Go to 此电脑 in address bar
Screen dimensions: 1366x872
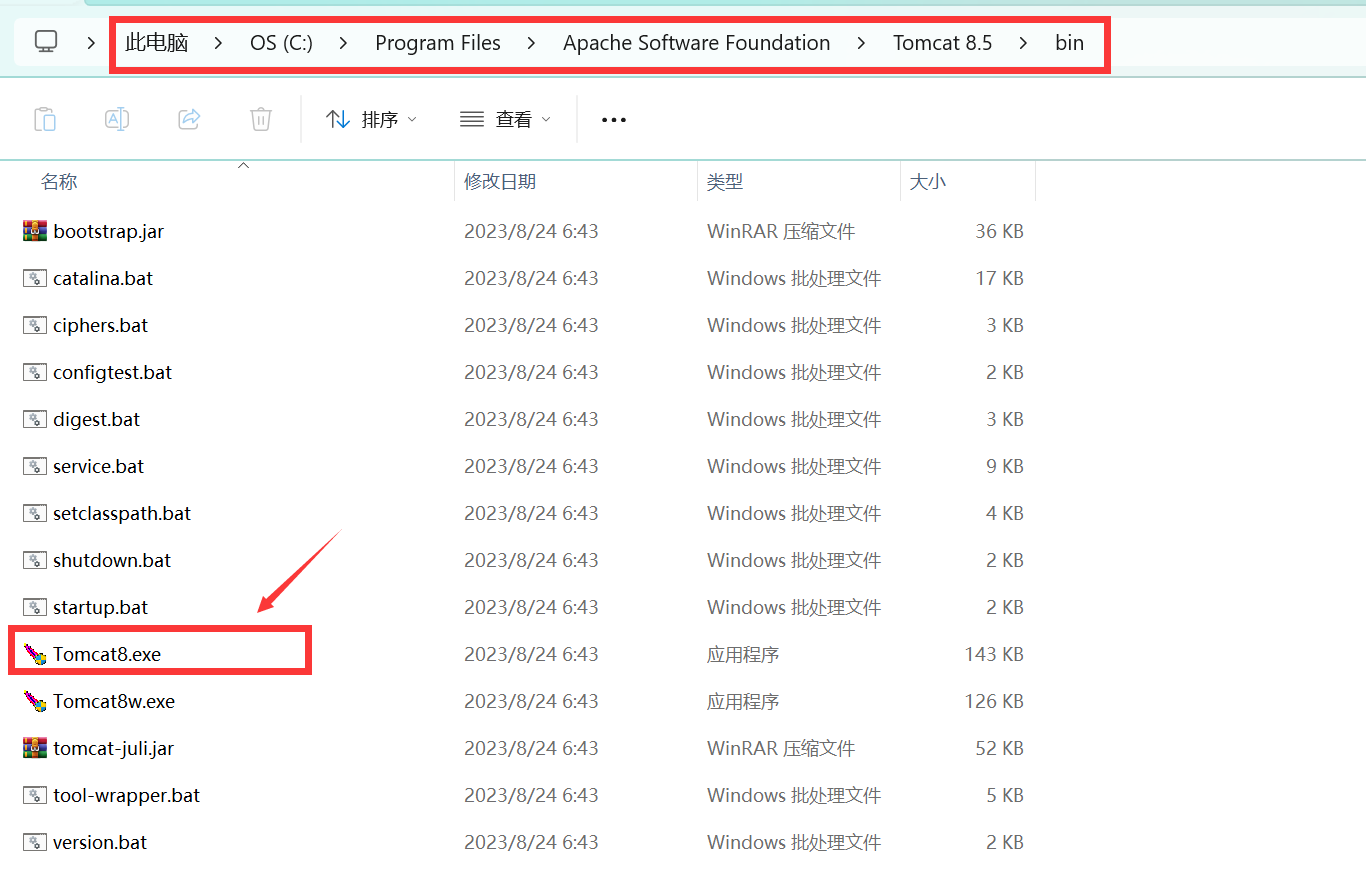click(x=157, y=43)
